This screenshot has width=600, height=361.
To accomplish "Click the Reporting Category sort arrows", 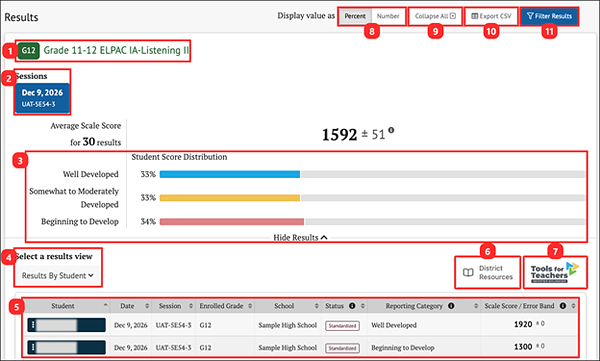I will (476, 306).
